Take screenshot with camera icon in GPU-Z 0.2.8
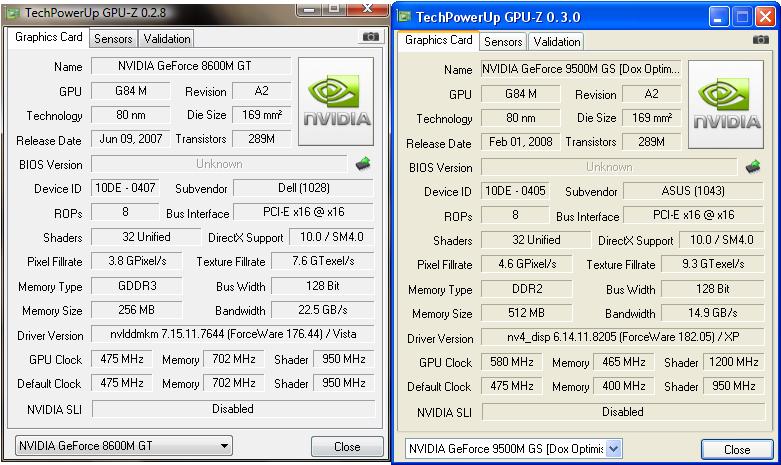 click(370, 36)
